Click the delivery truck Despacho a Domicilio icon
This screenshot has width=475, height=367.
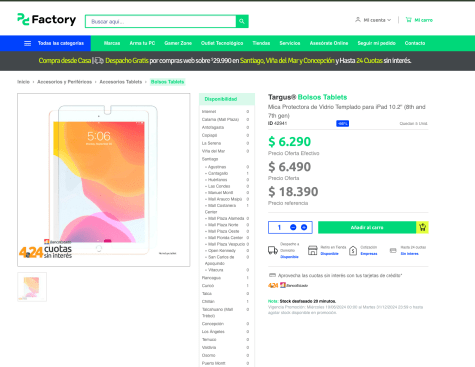click(x=273, y=250)
